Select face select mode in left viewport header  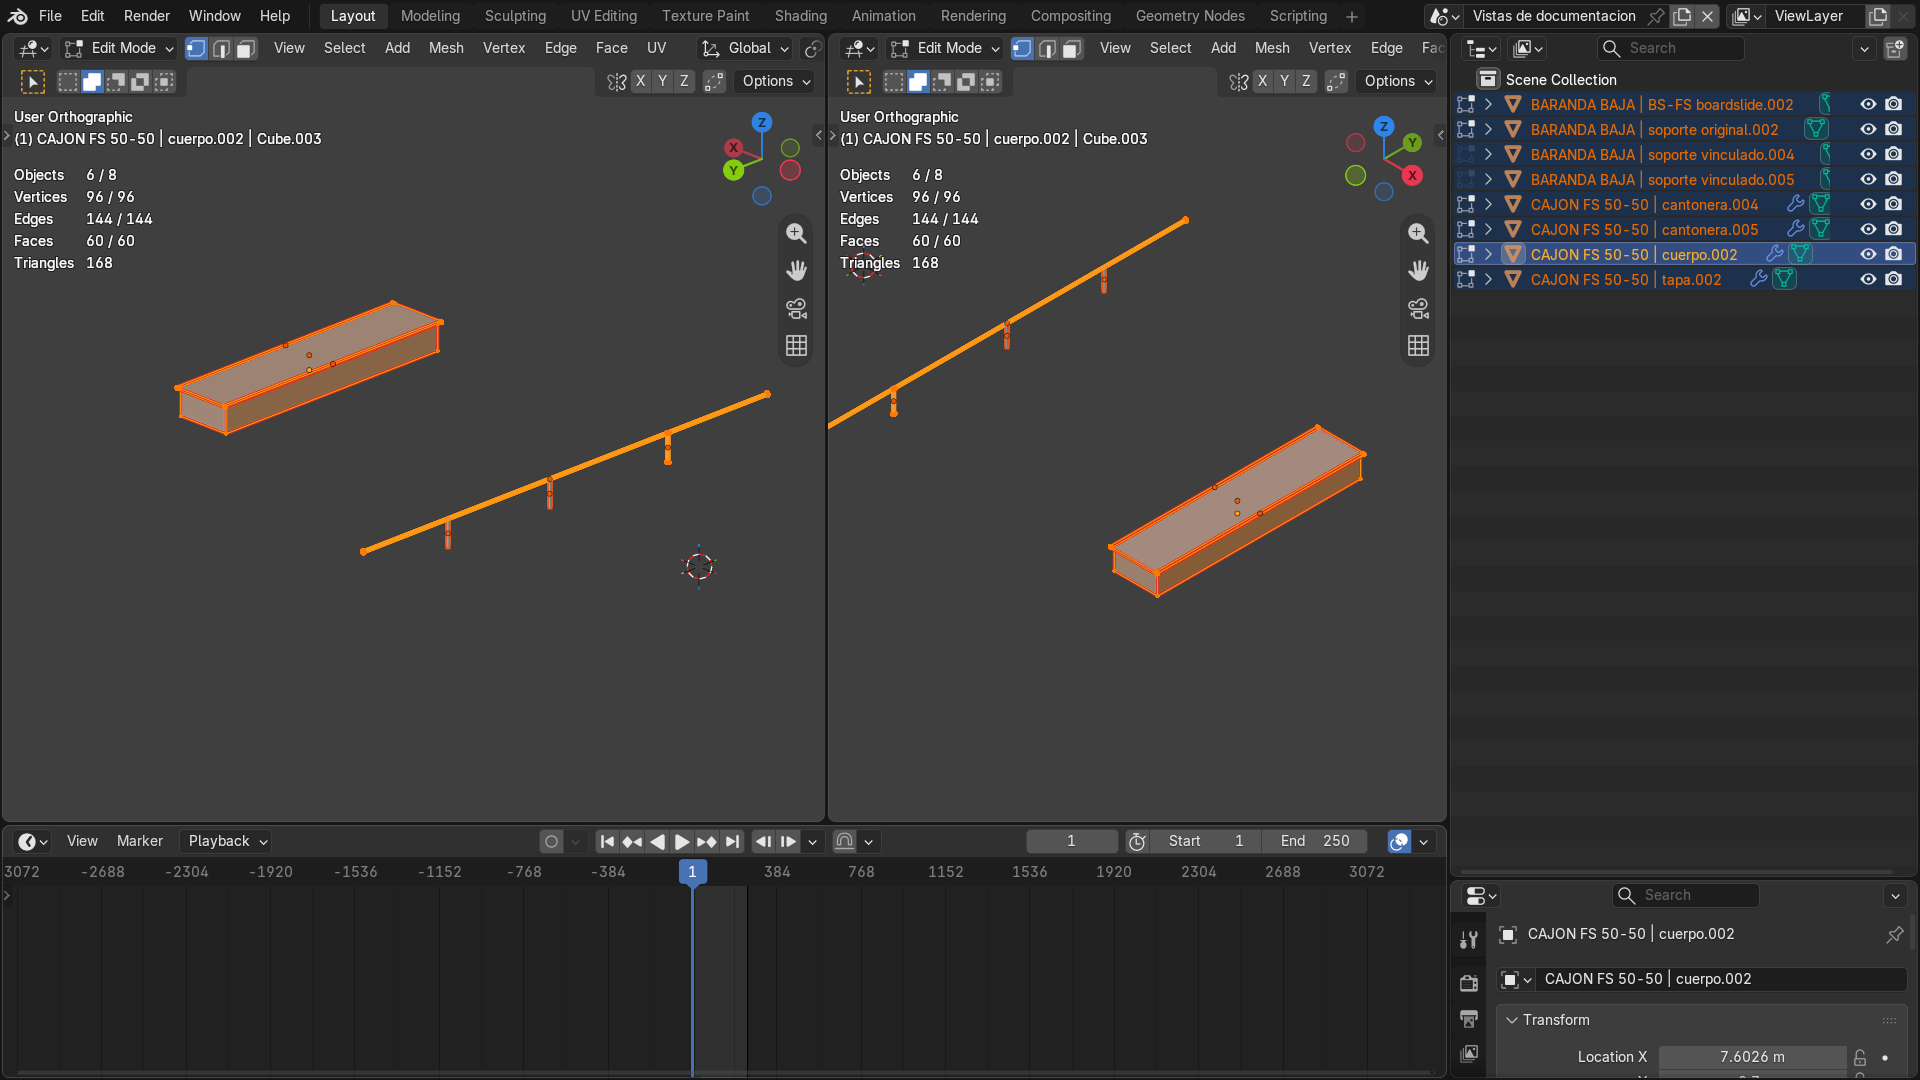pos(246,48)
